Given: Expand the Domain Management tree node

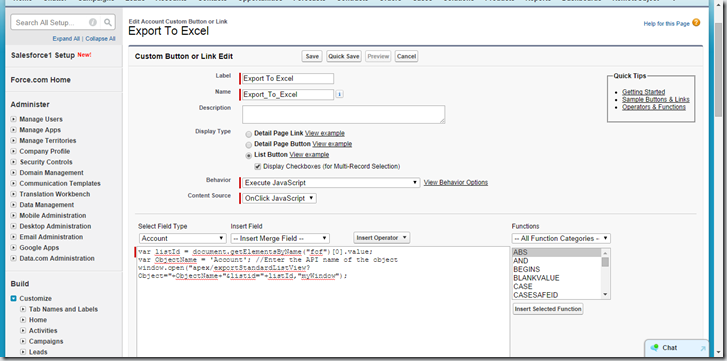Looking at the screenshot, I should (x=13, y=172).
